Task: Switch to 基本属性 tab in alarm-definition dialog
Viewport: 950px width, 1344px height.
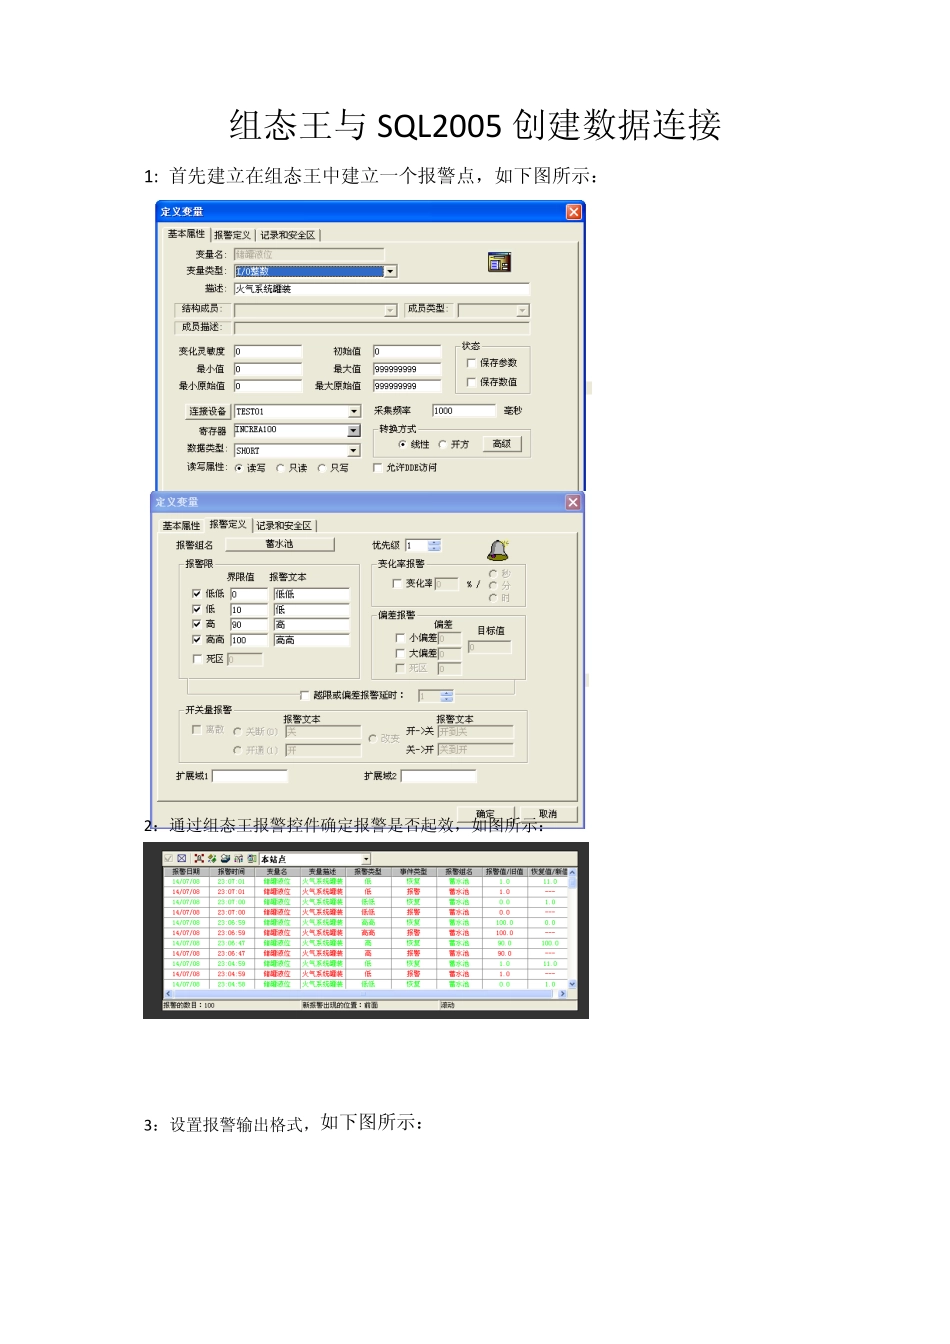Action: (182, 525)
